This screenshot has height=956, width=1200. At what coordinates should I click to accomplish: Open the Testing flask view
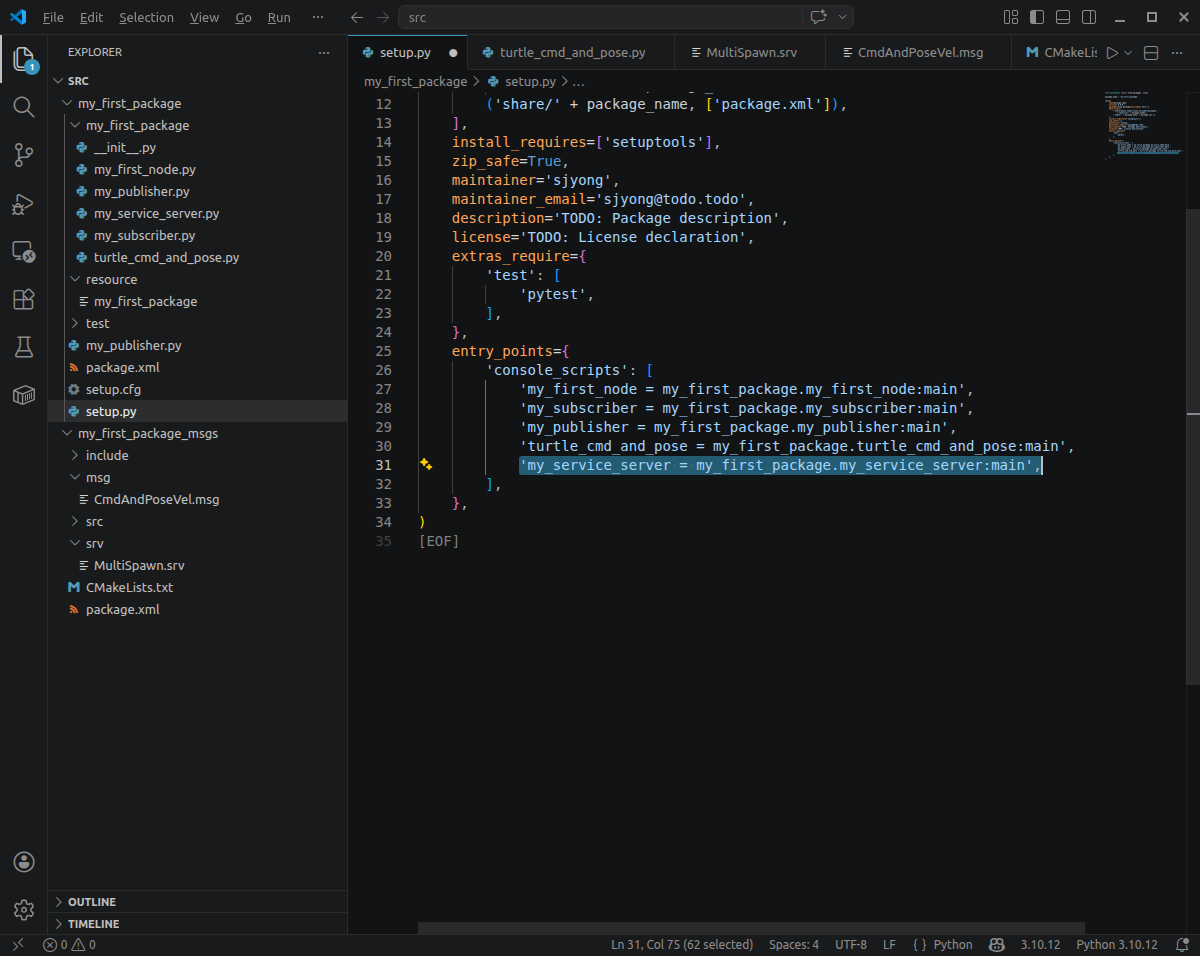click(24, 347)
